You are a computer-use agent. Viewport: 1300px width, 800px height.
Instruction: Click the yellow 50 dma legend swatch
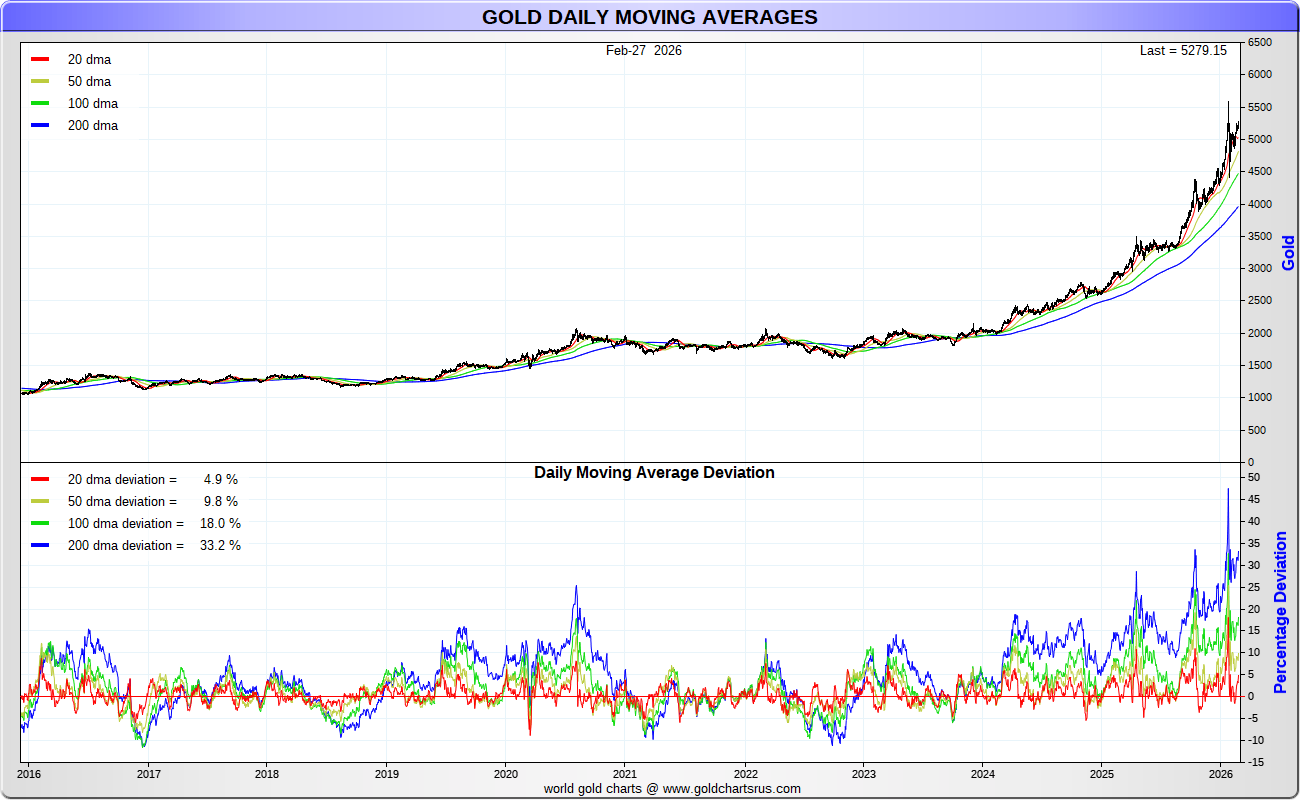[40, 82]
